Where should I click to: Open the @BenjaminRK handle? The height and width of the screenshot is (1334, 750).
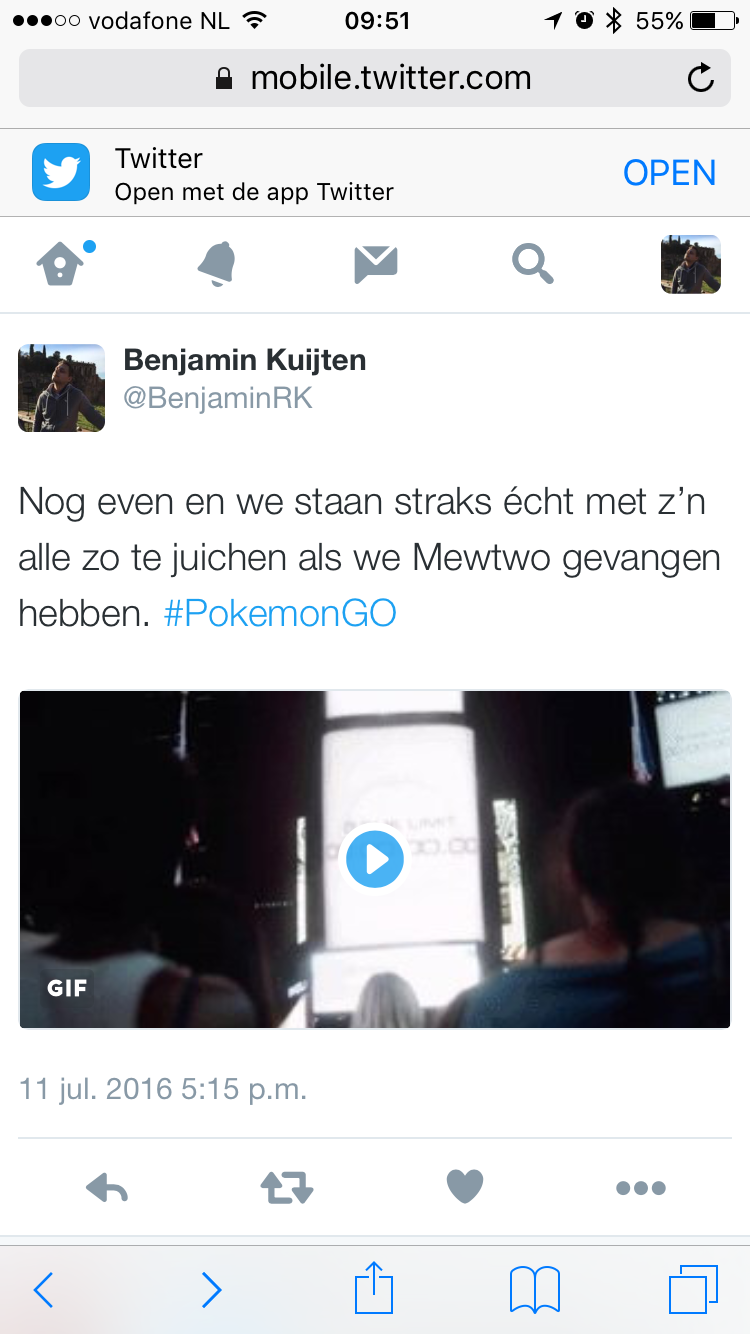click(x=218, y=398)
